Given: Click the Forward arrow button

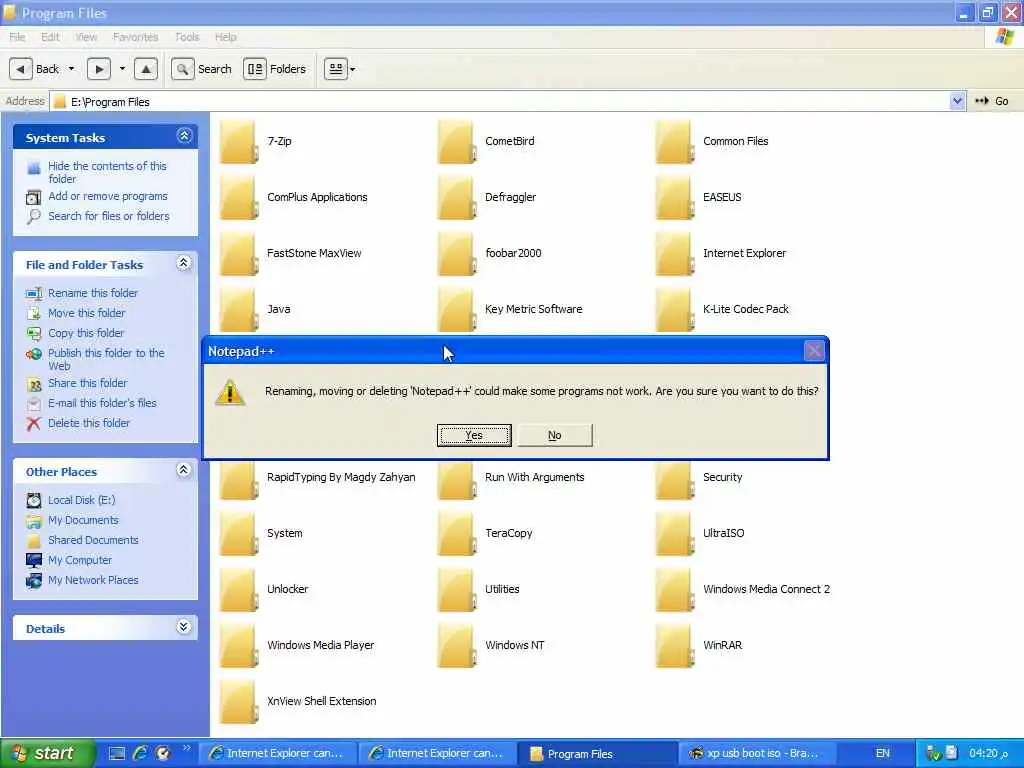Looking at the screenshot, I should pos(99,69).
